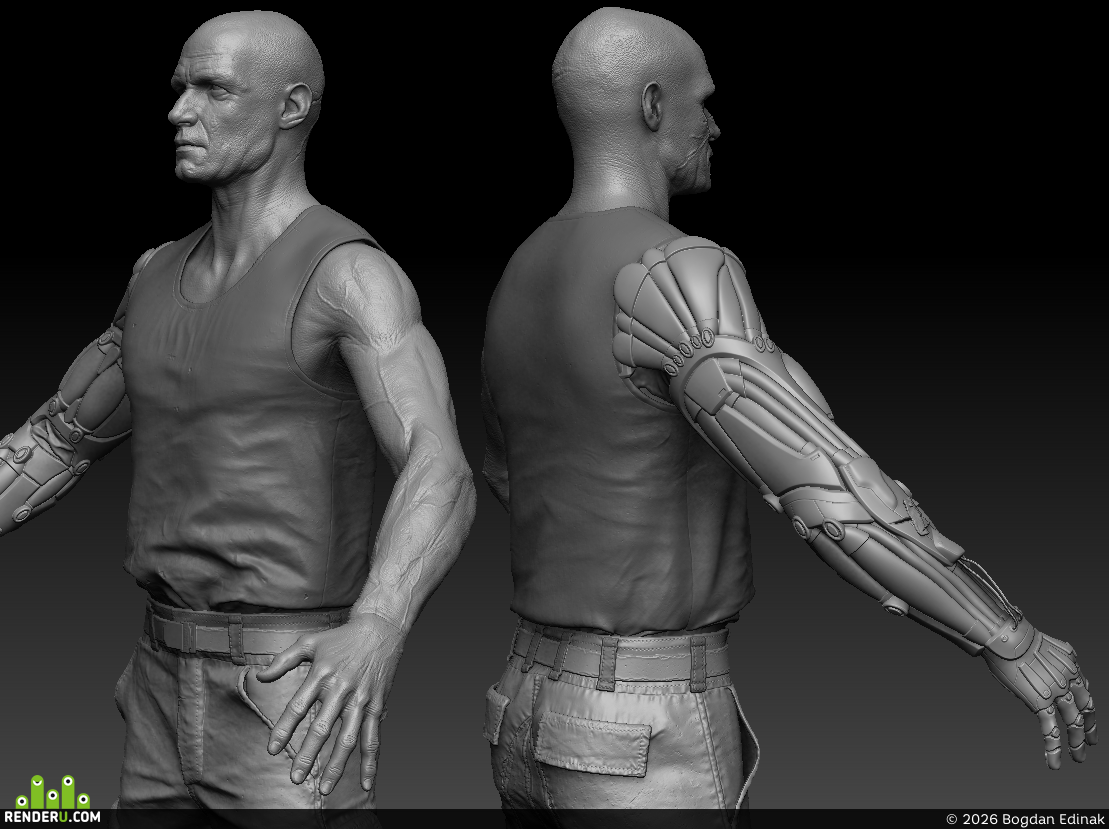Select the left figure's ear
Screen dimensions: 1109x829
[296, 106]
